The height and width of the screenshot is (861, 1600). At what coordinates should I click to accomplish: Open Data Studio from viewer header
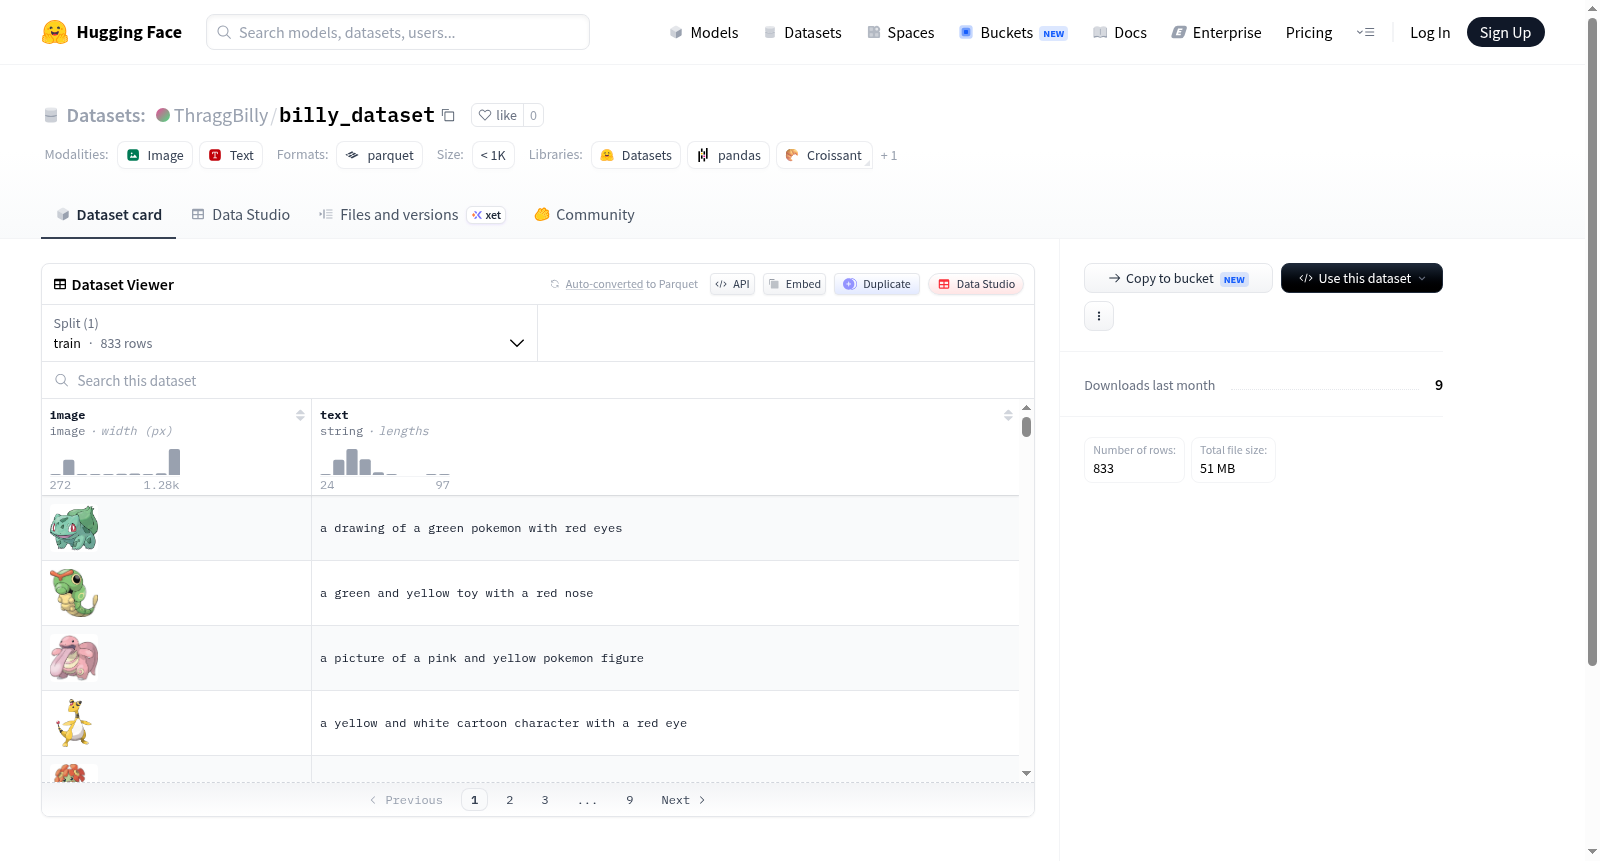tap(976, 284)
